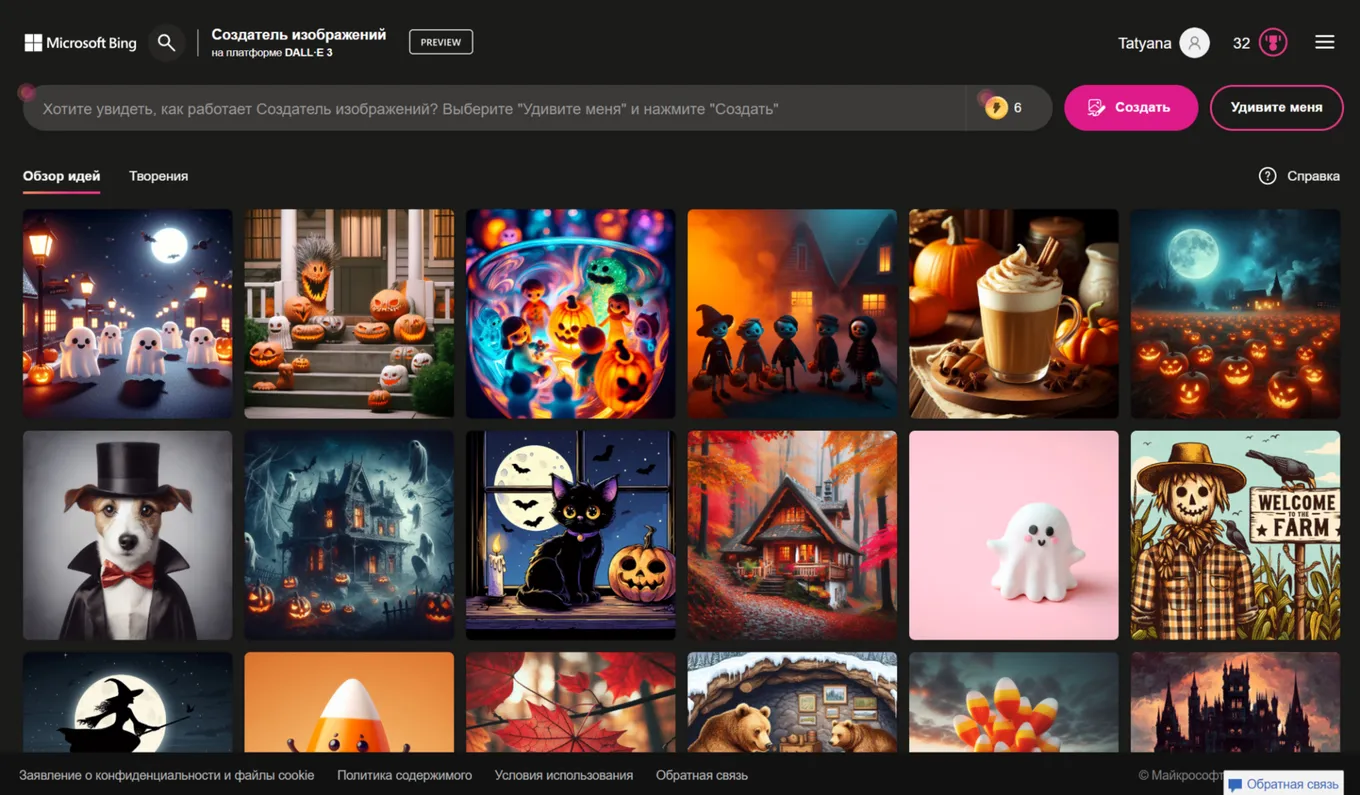Click the Создатель изображений title

pos(298,34)
